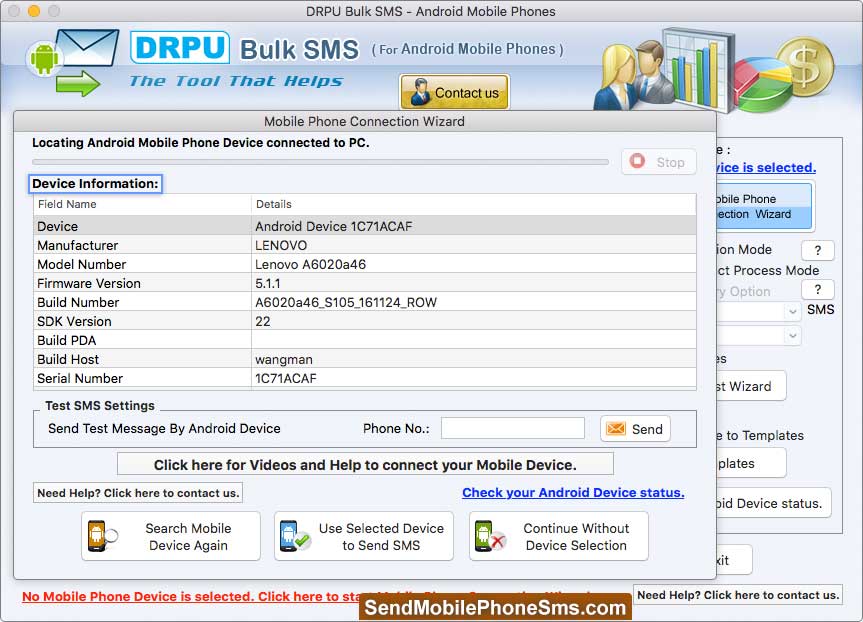This screenshot has height=622, width=863.
Task: Select the Model Number row
Action: [x=364, y=264]
